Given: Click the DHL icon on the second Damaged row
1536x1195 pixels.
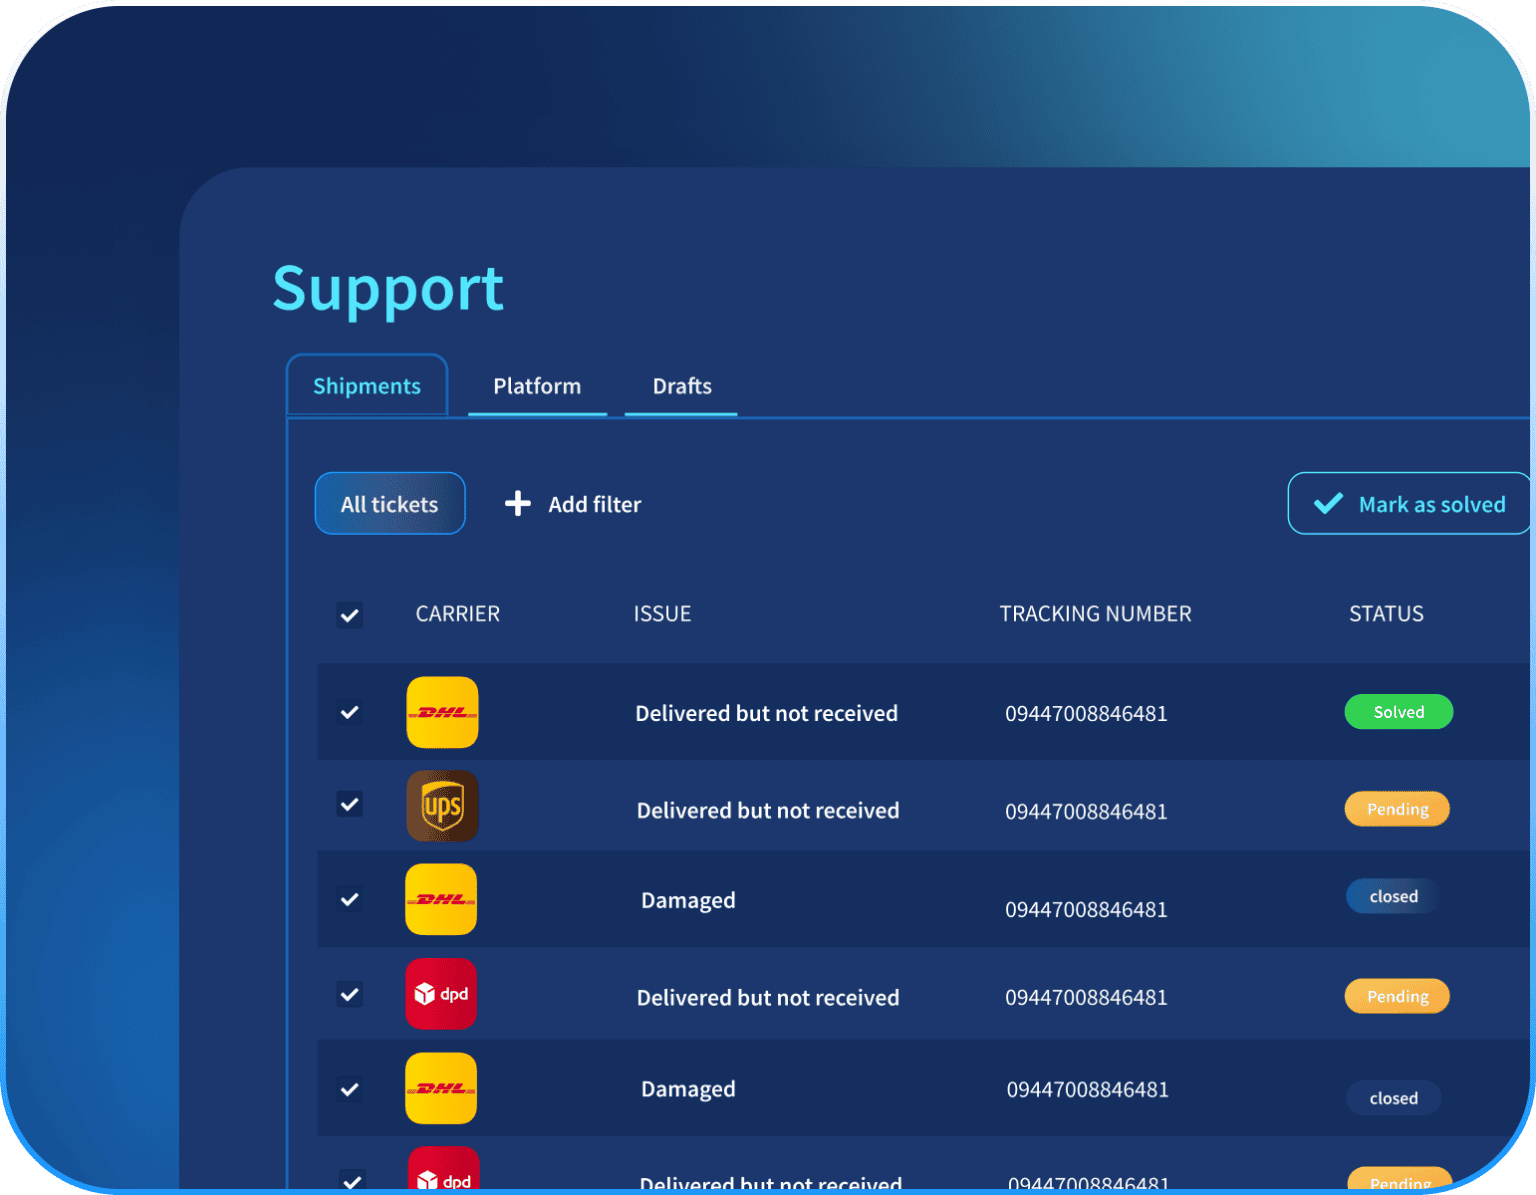Looking at the screenshot, I should tap(440, 1088).
